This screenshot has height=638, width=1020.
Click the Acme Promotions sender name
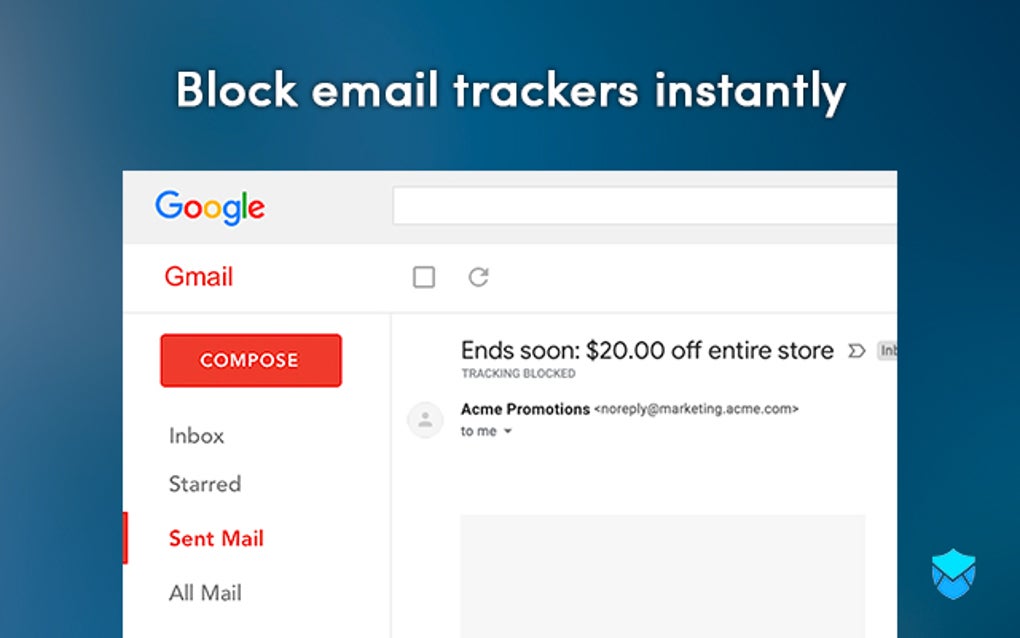click(x=525, y=409)
